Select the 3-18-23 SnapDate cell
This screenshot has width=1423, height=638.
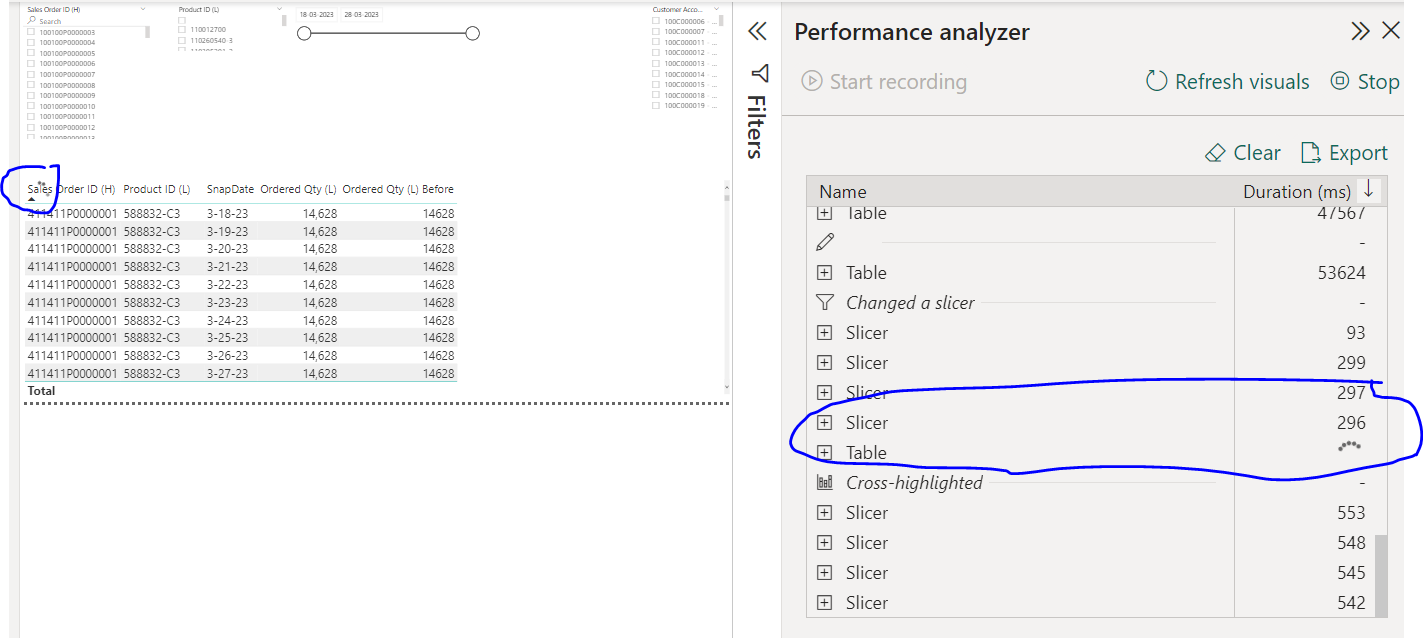click(227, 213)
